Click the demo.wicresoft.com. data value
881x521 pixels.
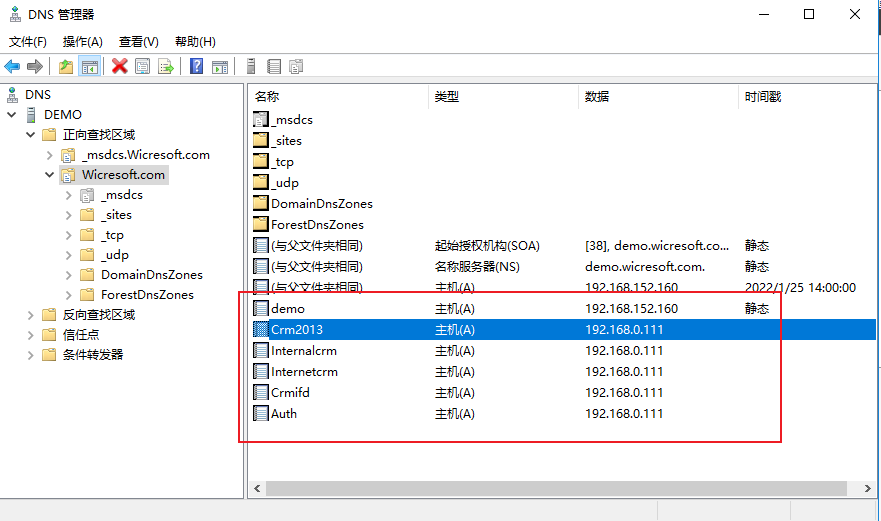click(645, 266)
